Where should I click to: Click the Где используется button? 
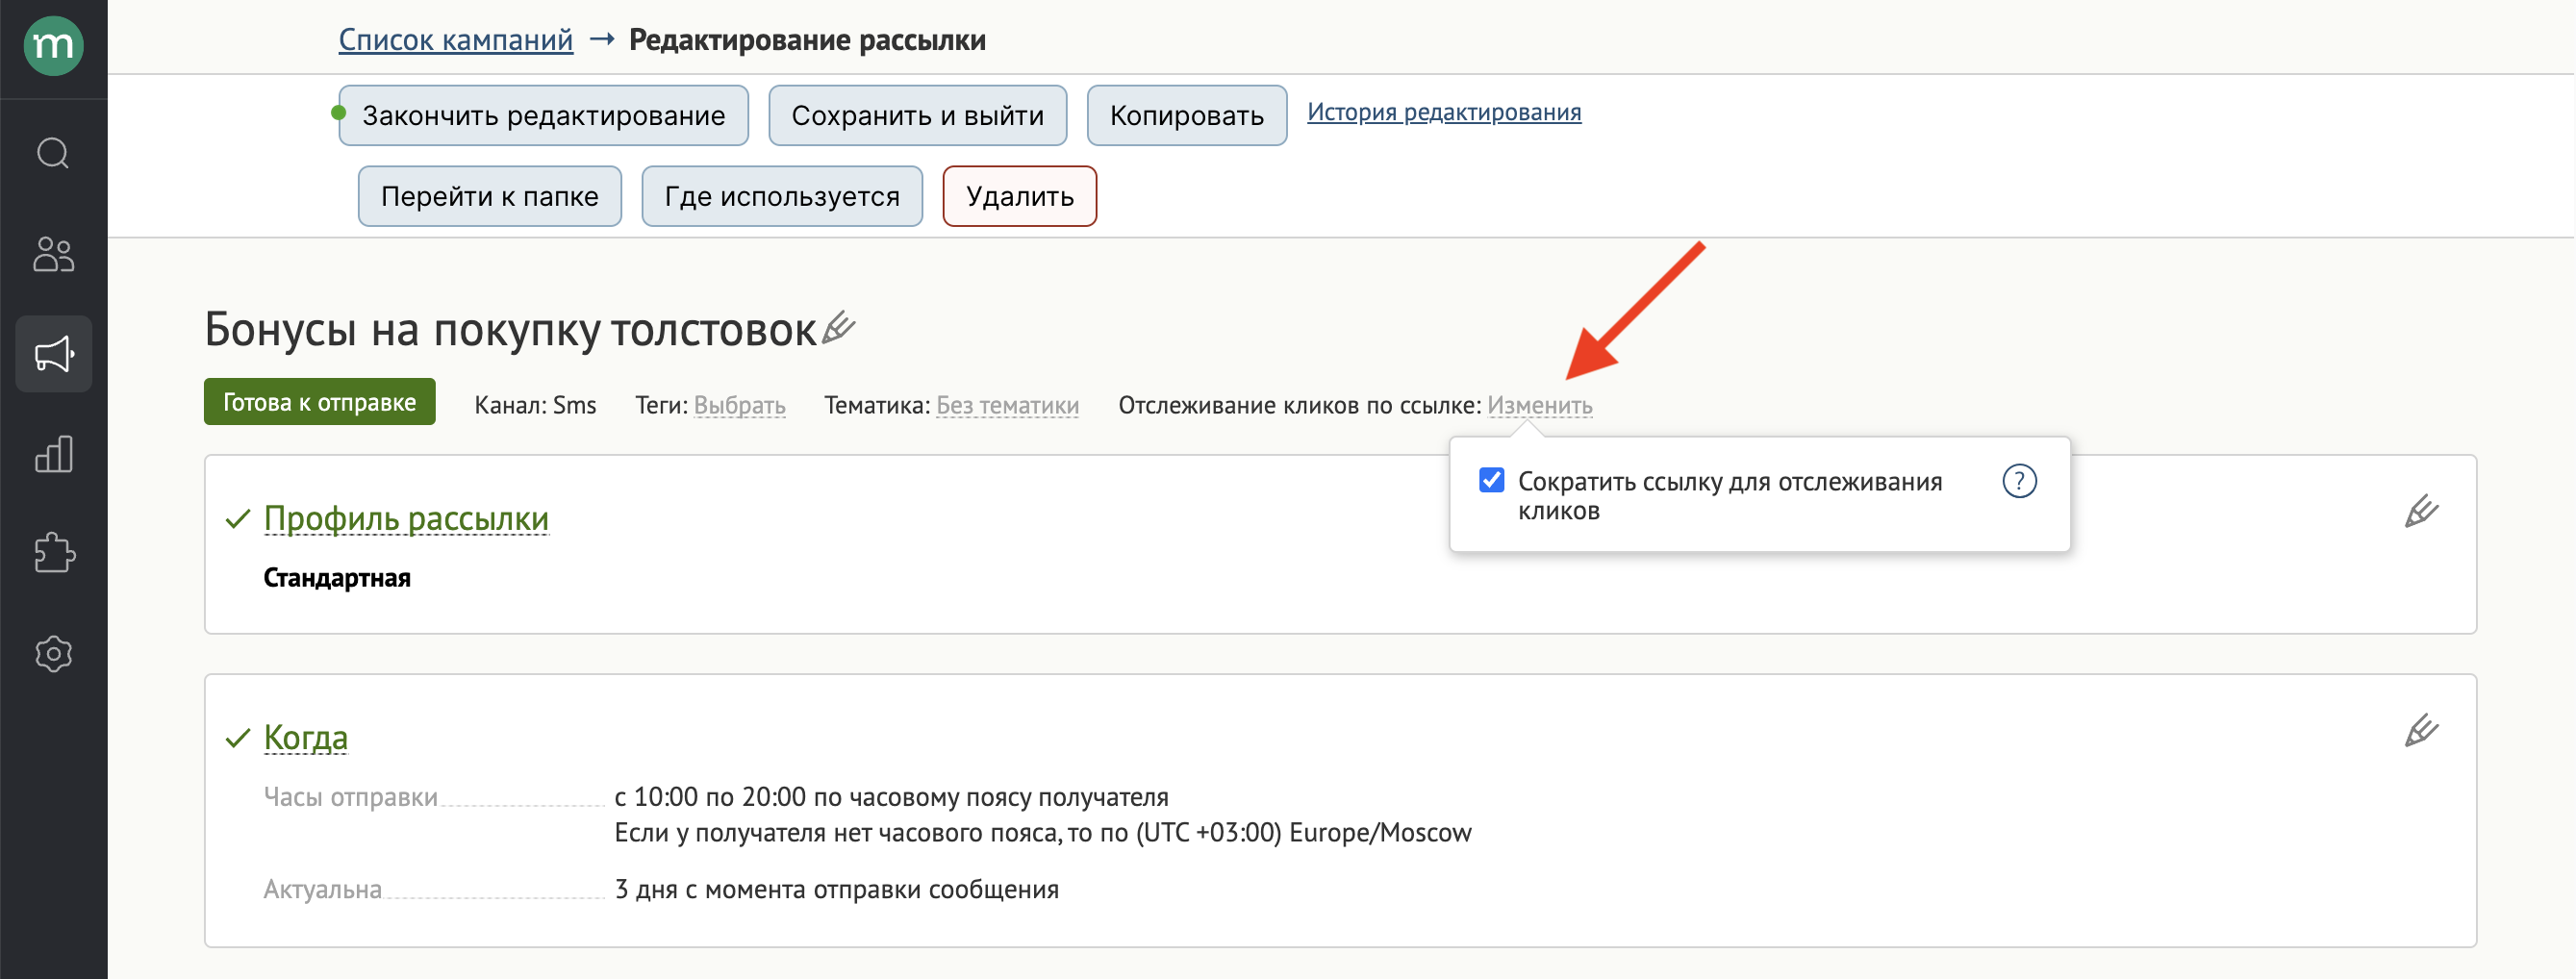click(781, 196)
